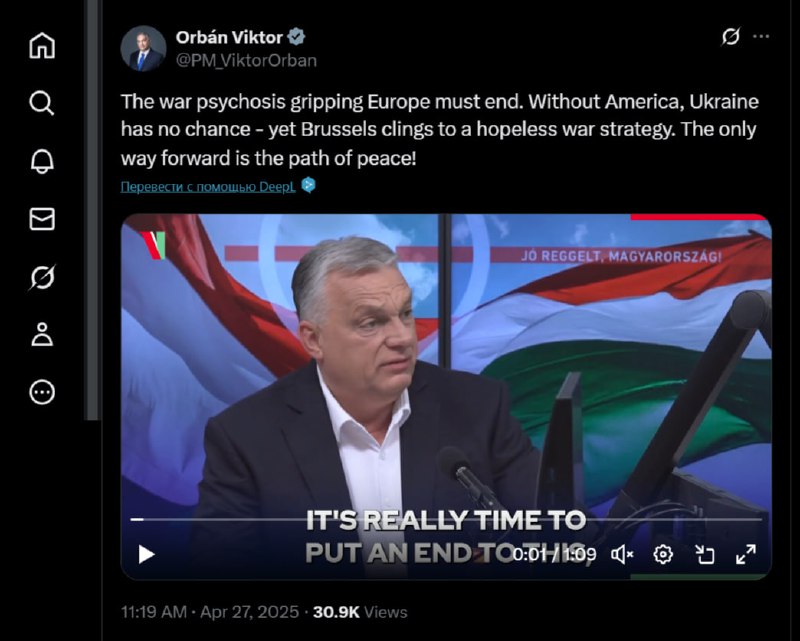Screen dimensions: 800x641
Task: Click the DeepL translate link
Action: click(x=208, y=187)
